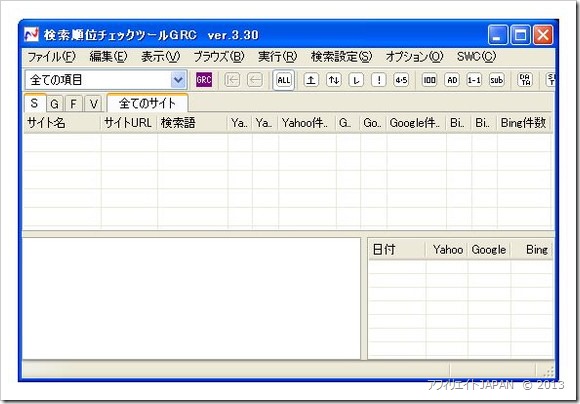Click the 4-5 toolbar icon

(401, 80)
